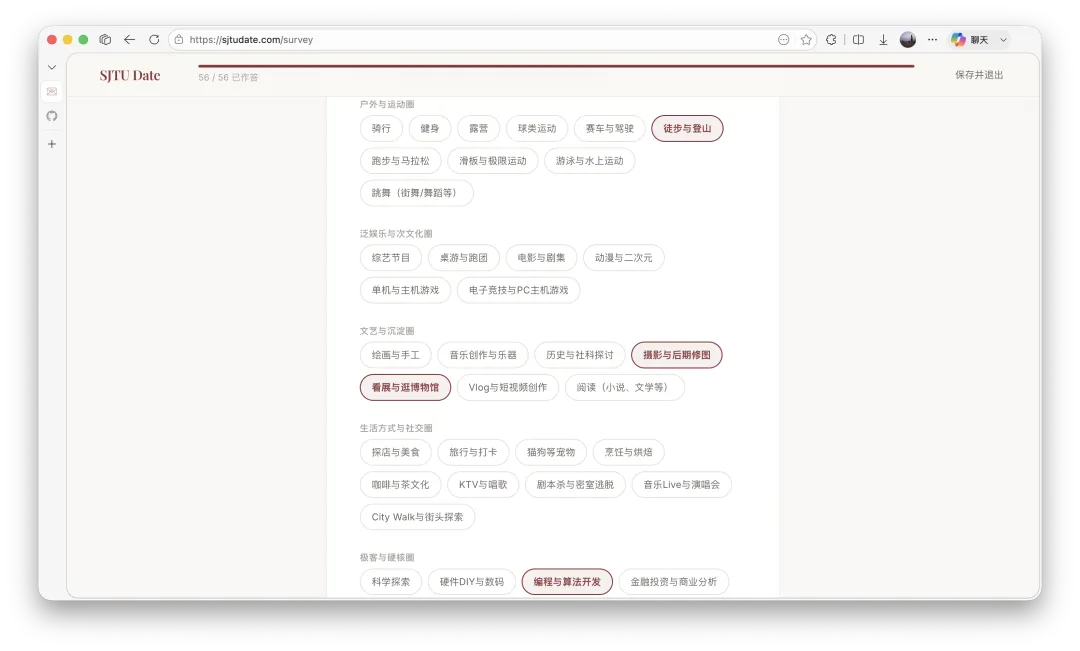Select the 音乐Live与演唱会 tag
This screenshot has height=651, width=1080.
tap(681, 485)
